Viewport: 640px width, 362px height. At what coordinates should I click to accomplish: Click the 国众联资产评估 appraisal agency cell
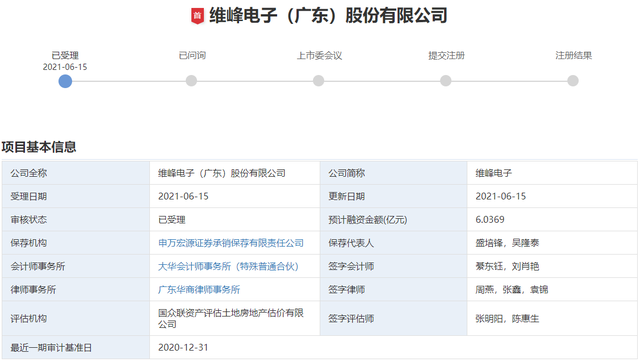coord(235,319)
